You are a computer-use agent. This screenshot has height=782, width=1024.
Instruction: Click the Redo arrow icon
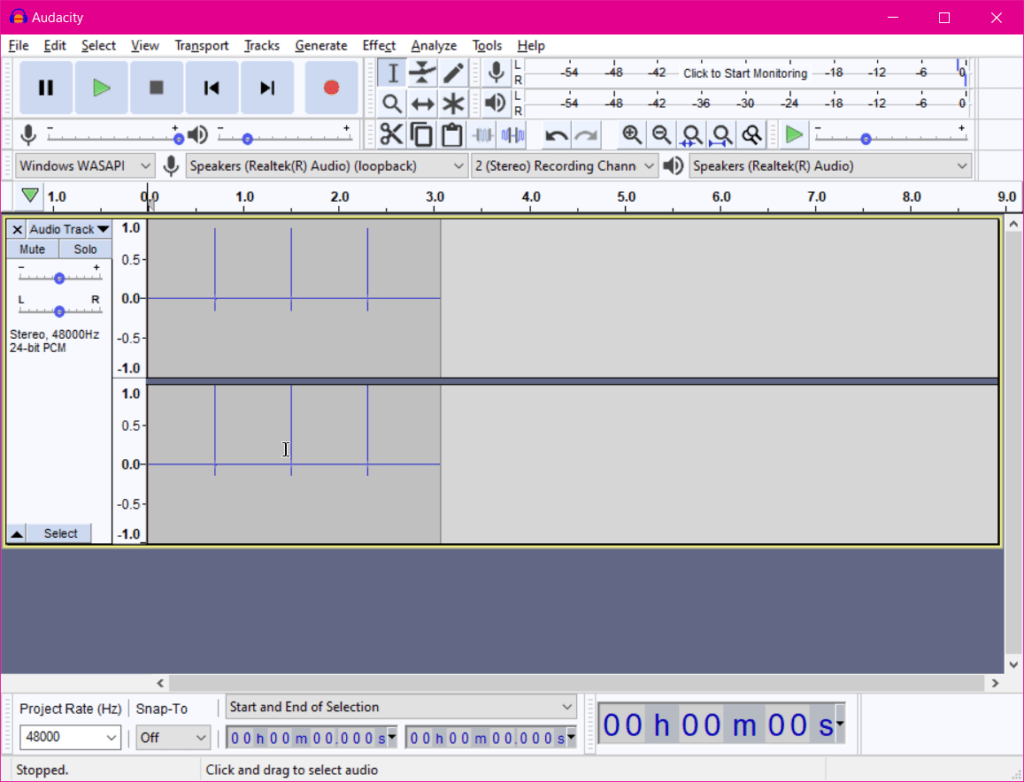(x=586, y=135)
